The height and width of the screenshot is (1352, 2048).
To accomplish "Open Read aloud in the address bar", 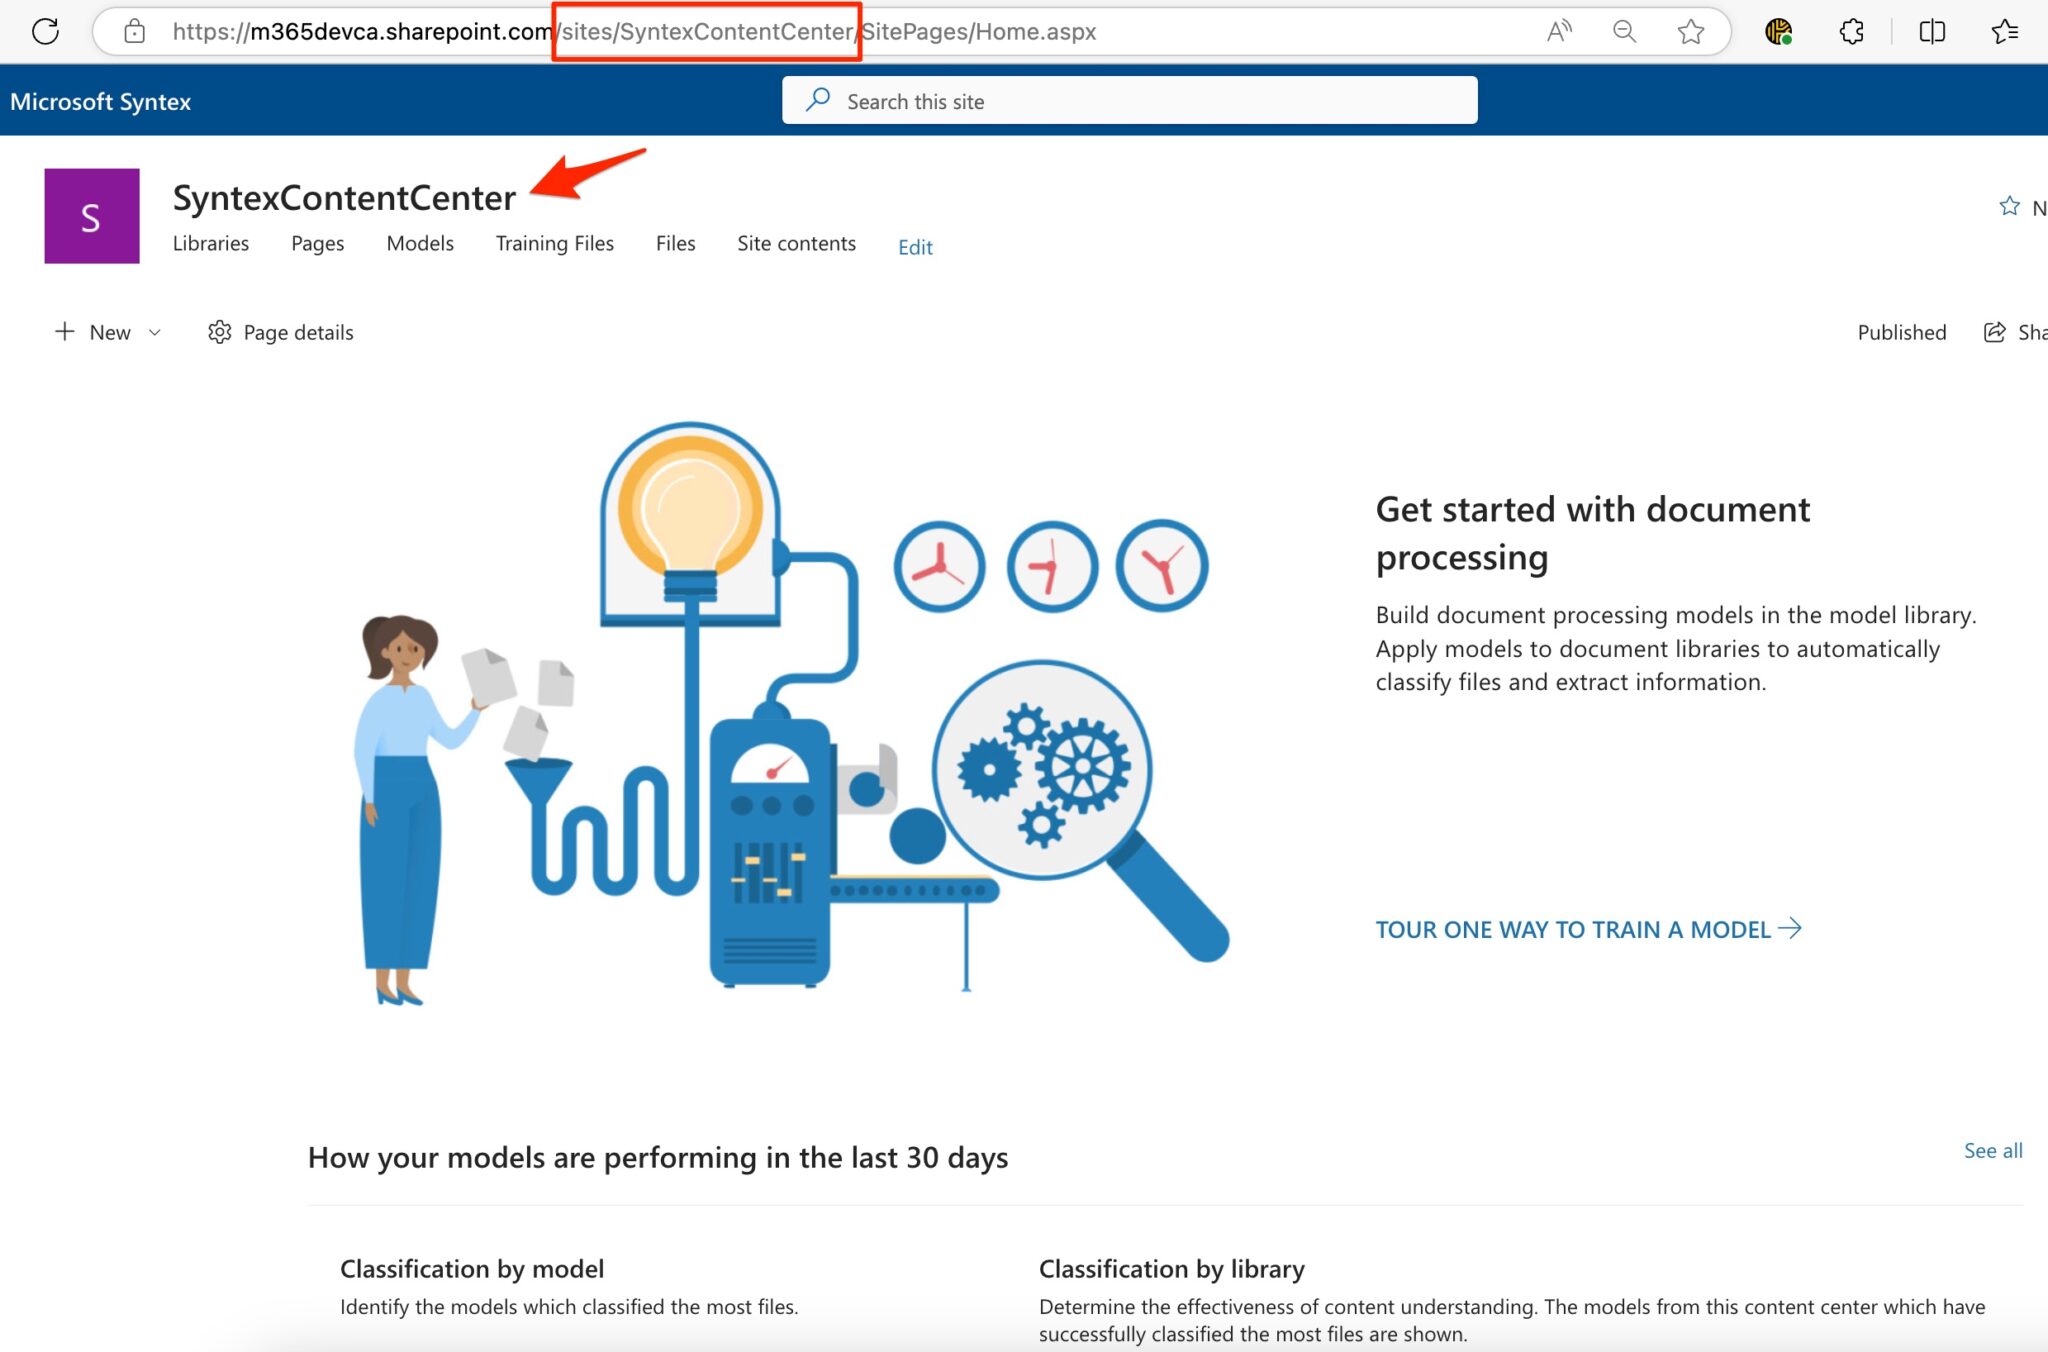I will point(1558,31).
